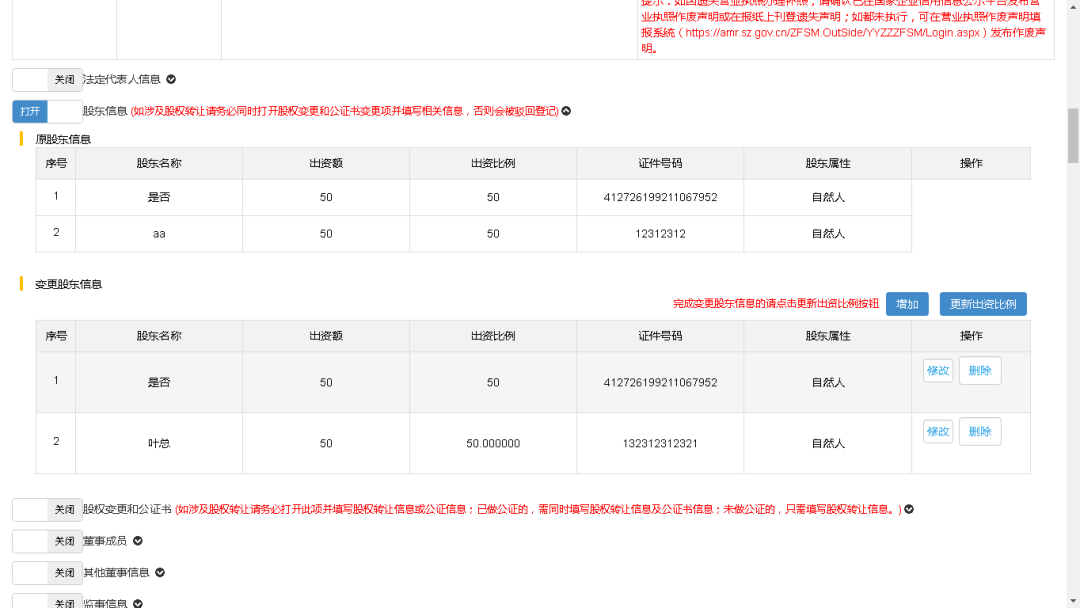Collapse chevron icon after 股东信息 red note

click(566, 111)
